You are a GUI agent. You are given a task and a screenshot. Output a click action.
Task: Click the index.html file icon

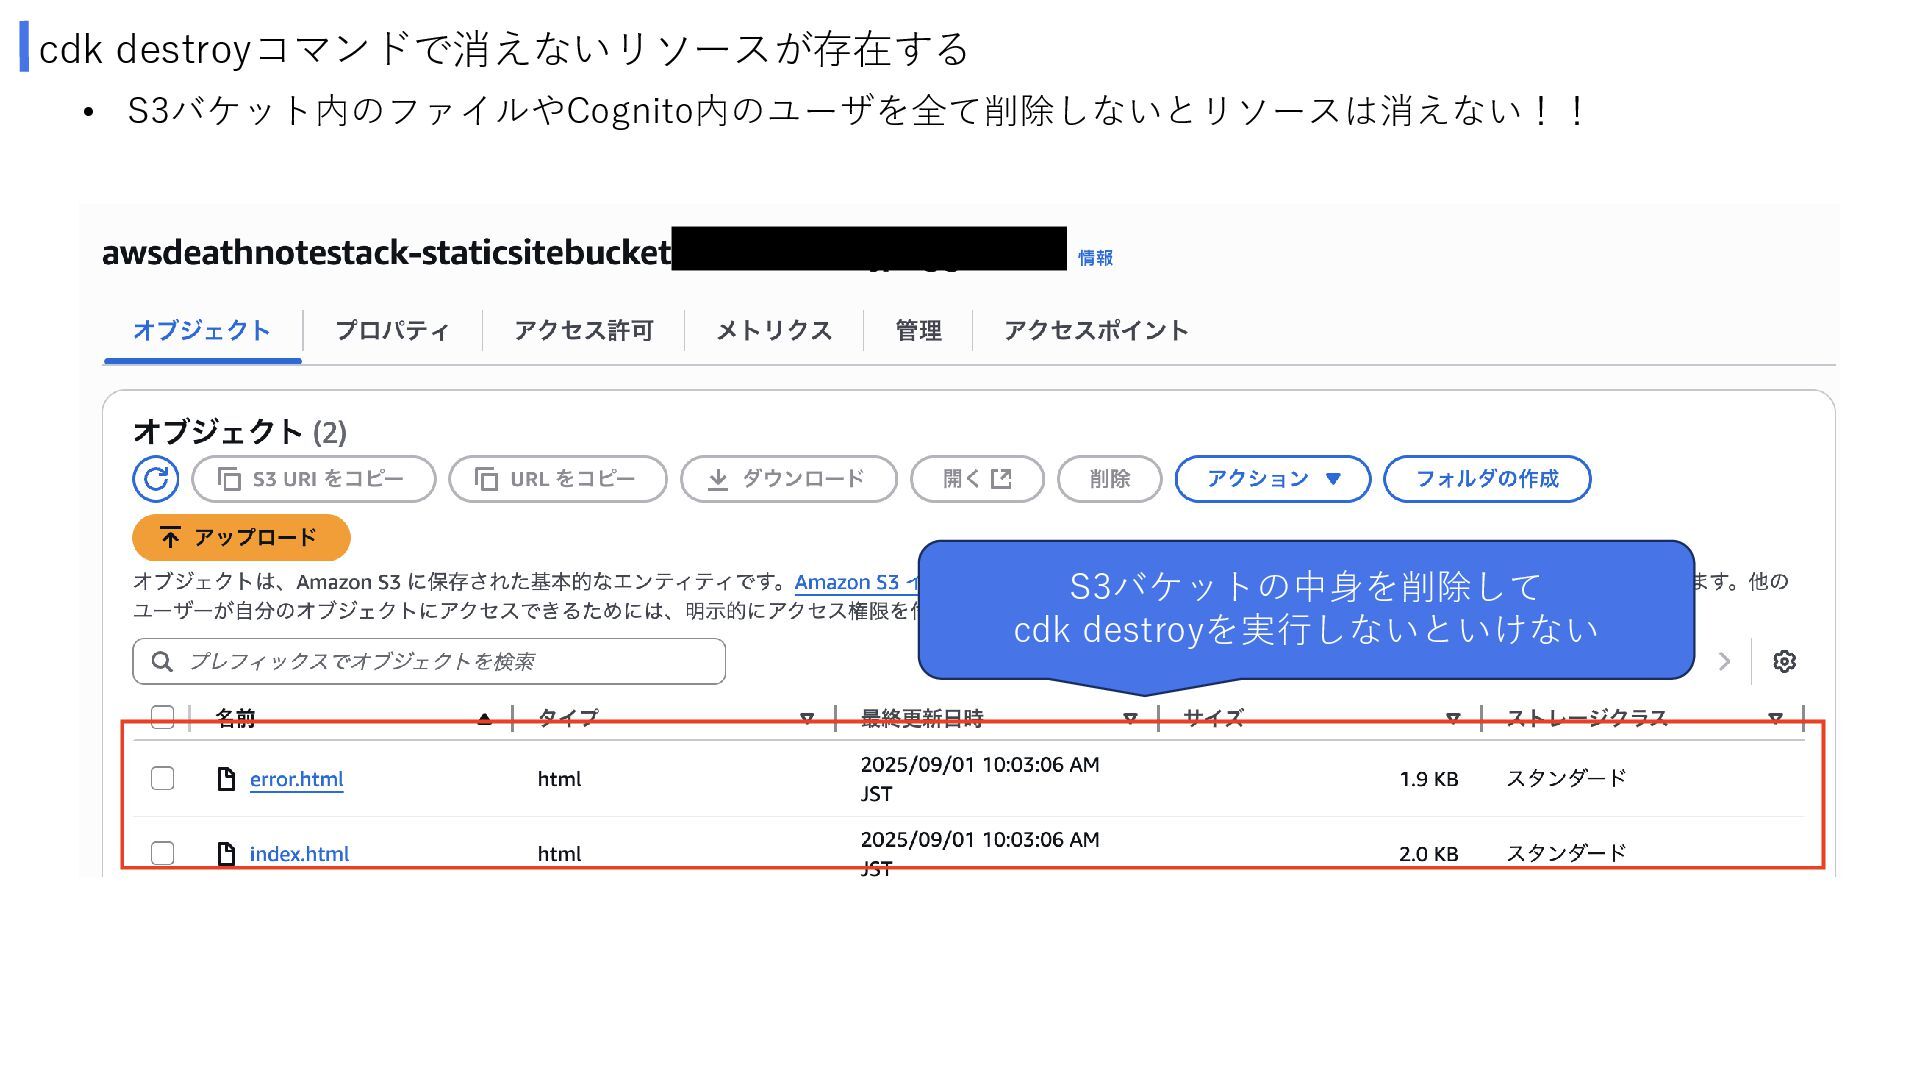coord(227,853)
